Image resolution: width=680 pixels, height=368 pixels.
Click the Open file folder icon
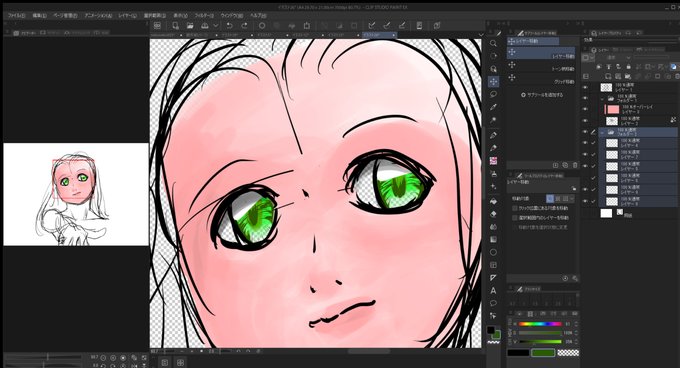pos(190,26)
